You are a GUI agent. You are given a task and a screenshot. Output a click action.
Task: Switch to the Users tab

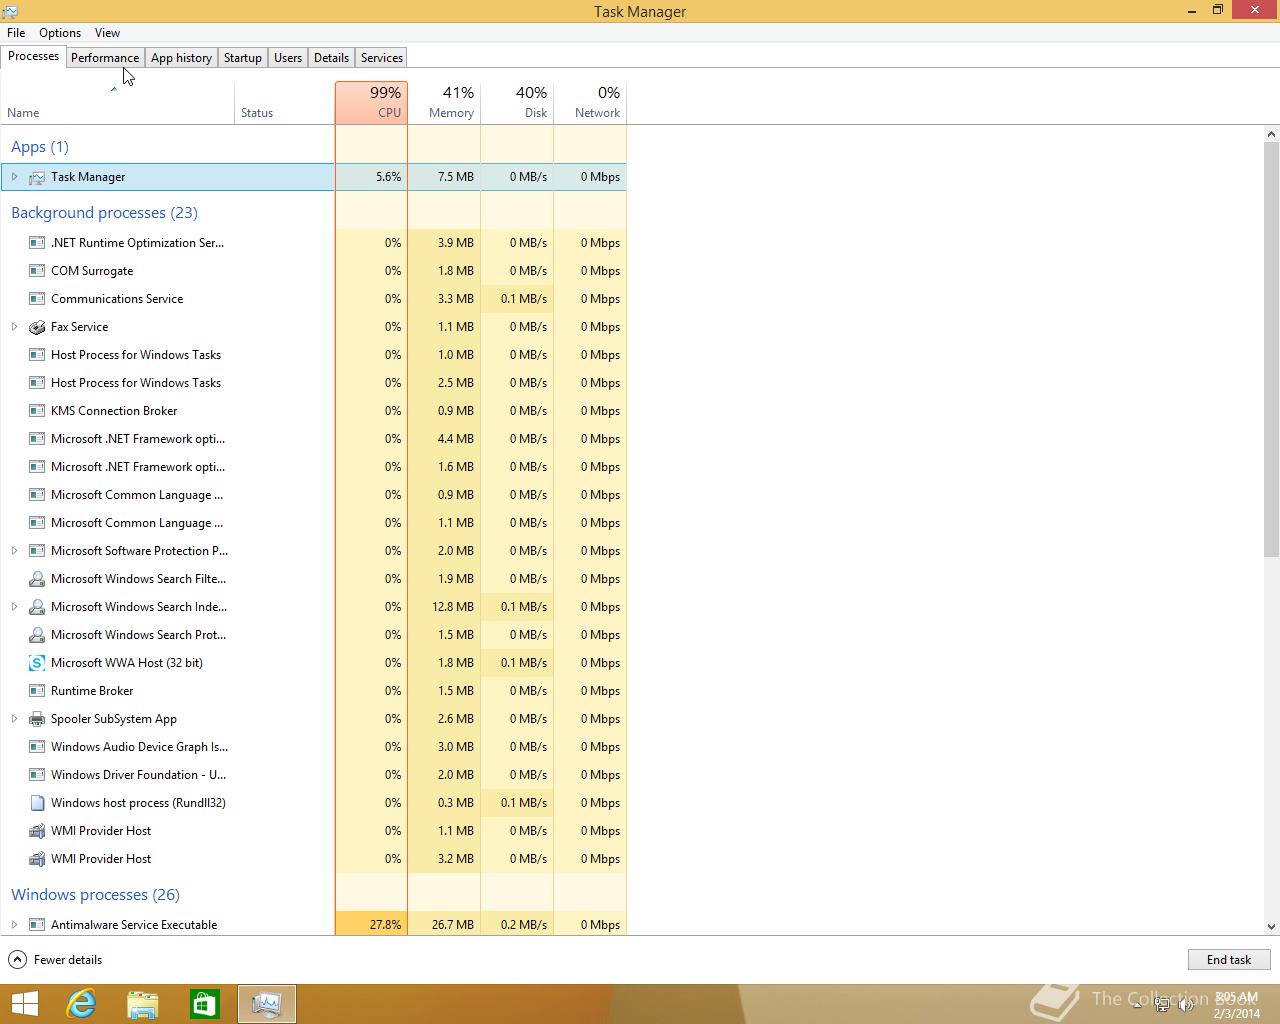(288, 58)
